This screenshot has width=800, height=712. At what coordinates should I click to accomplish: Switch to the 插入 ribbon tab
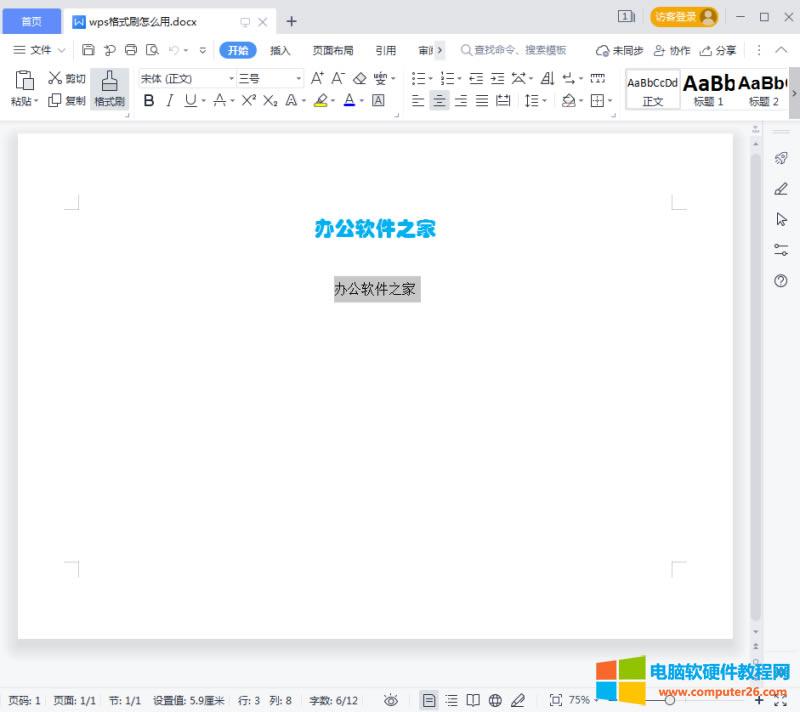[x=280, y=50]
